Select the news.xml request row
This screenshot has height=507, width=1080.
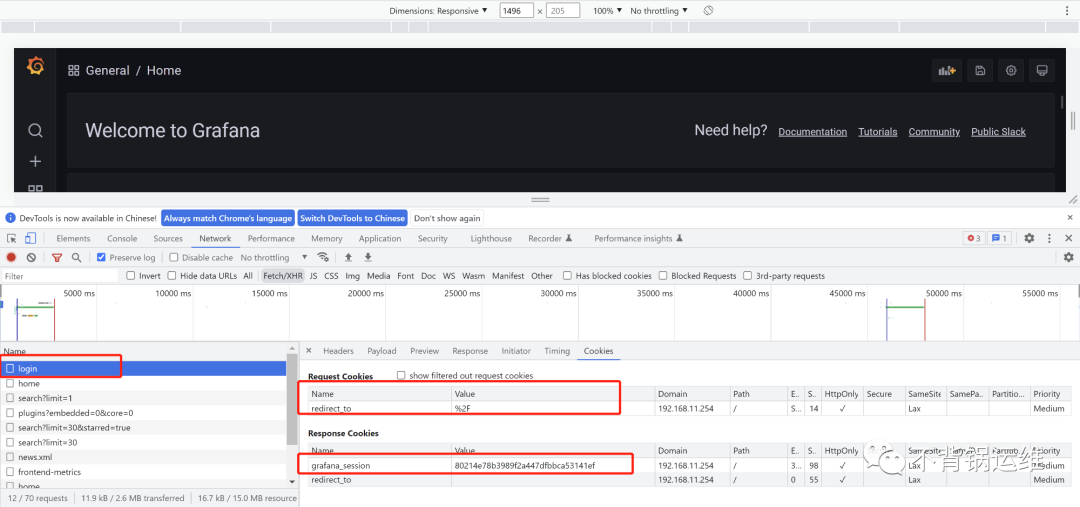click(143, 457)
